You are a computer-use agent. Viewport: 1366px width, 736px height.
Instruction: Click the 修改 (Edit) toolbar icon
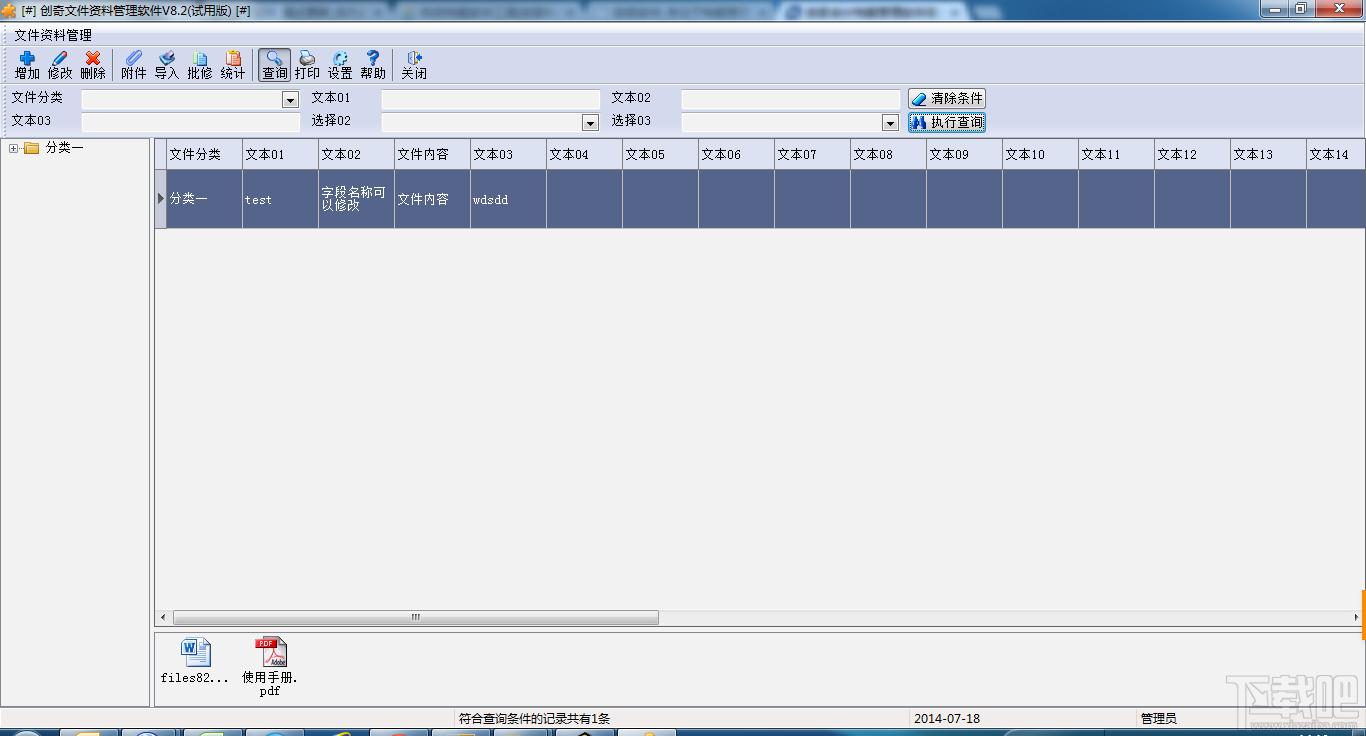point(60,65)
